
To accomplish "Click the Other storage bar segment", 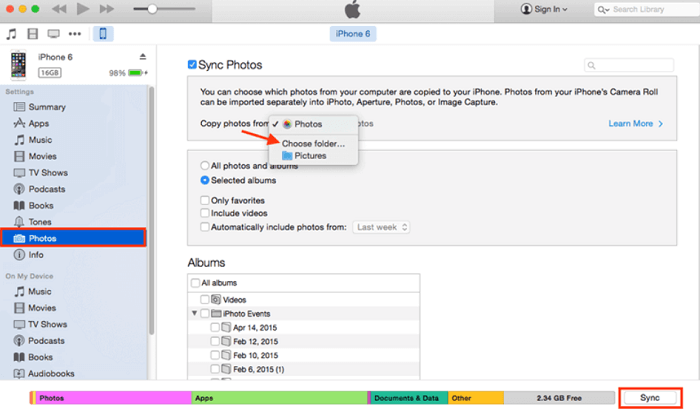I will click(476, 398).
